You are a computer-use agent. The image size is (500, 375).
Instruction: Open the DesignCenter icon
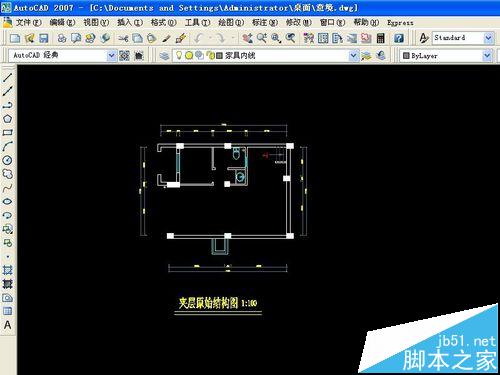coord(323,38)
